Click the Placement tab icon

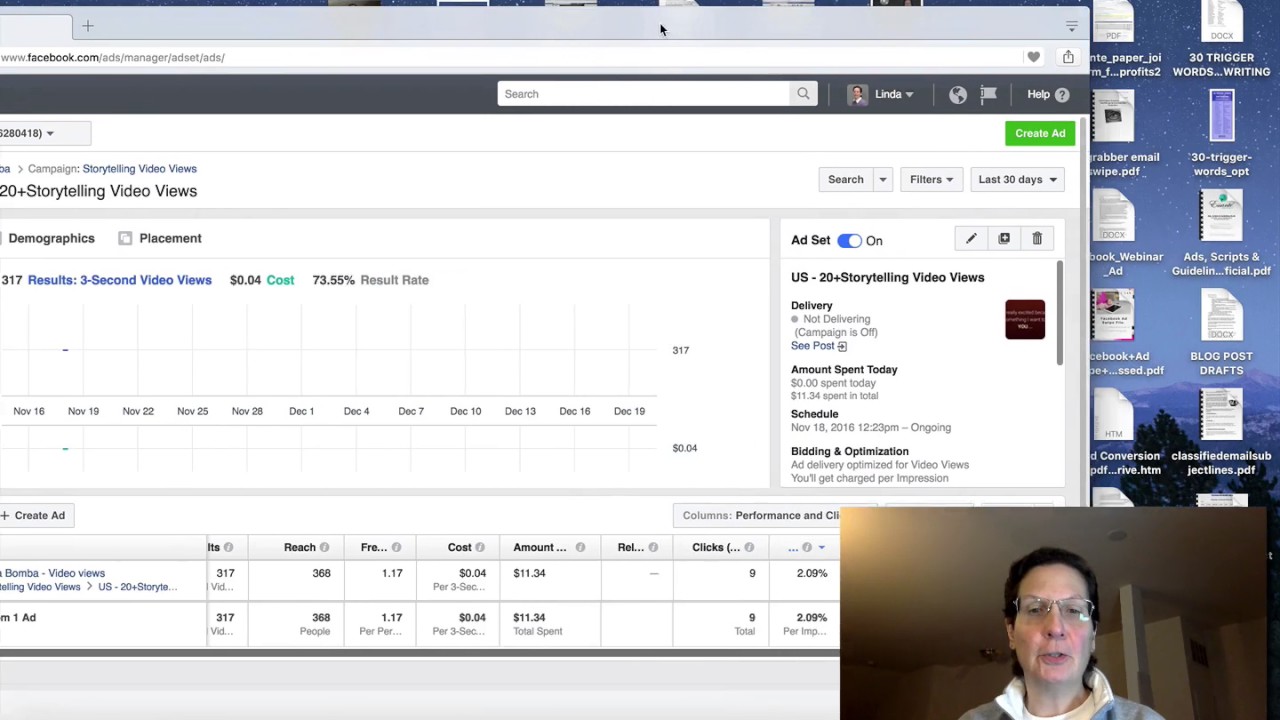(125, 238)
